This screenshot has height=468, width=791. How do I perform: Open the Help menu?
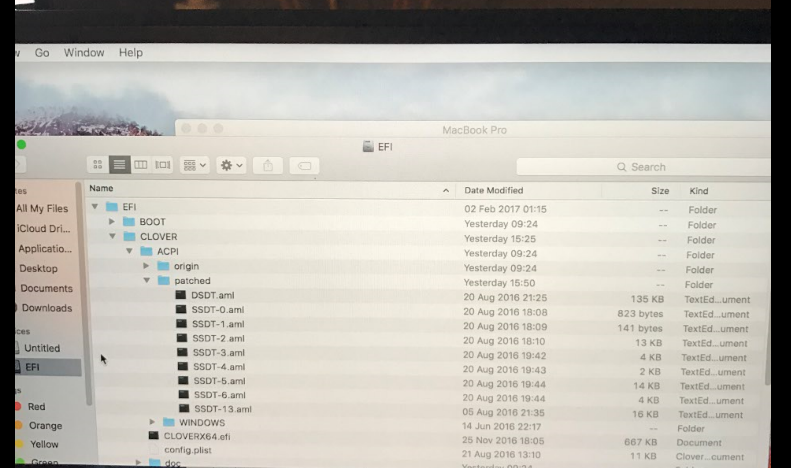[130, 52]
